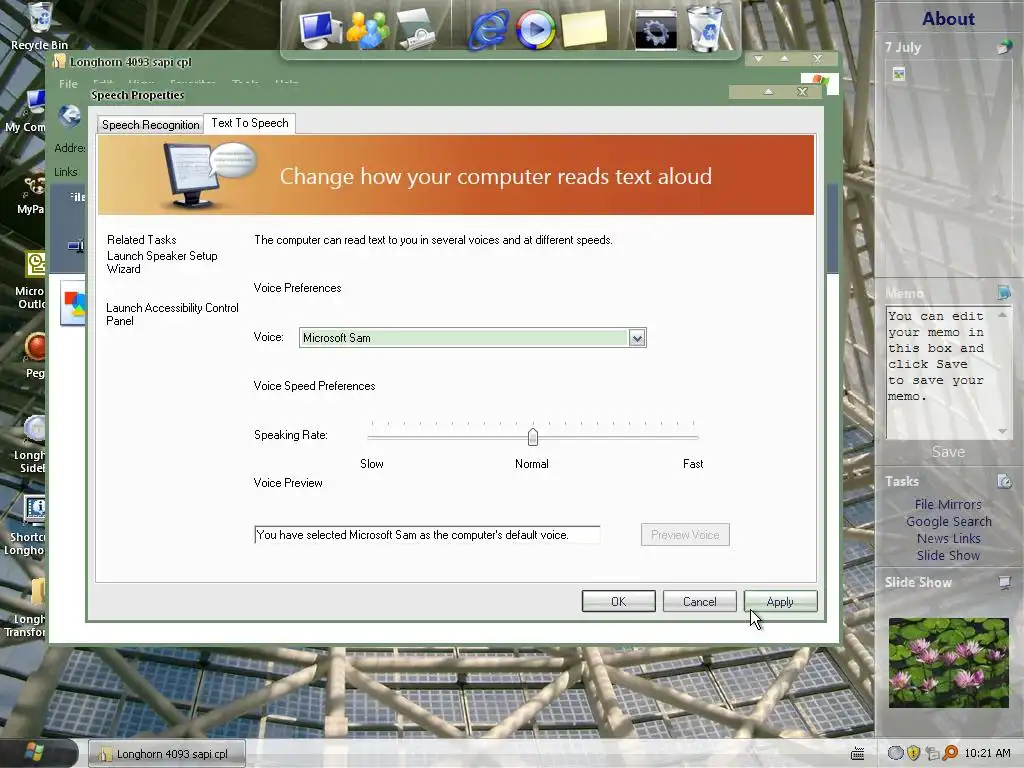This screenshot has height=768, width=1024.
Task: Open the Google Search task link
Action: coord(948,521)
